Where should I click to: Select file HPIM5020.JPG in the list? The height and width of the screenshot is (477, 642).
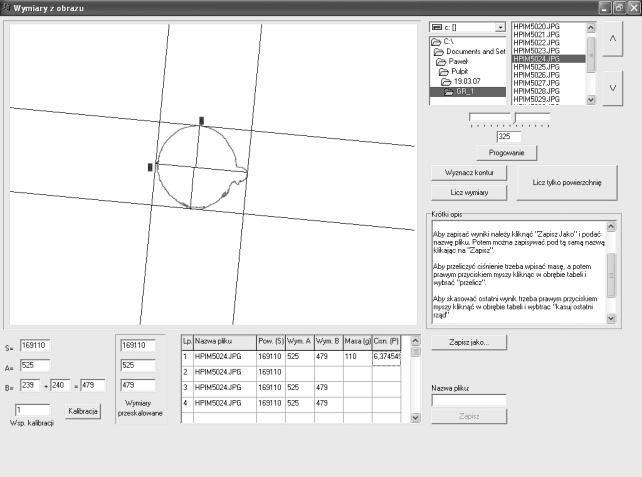click(537, 27)
